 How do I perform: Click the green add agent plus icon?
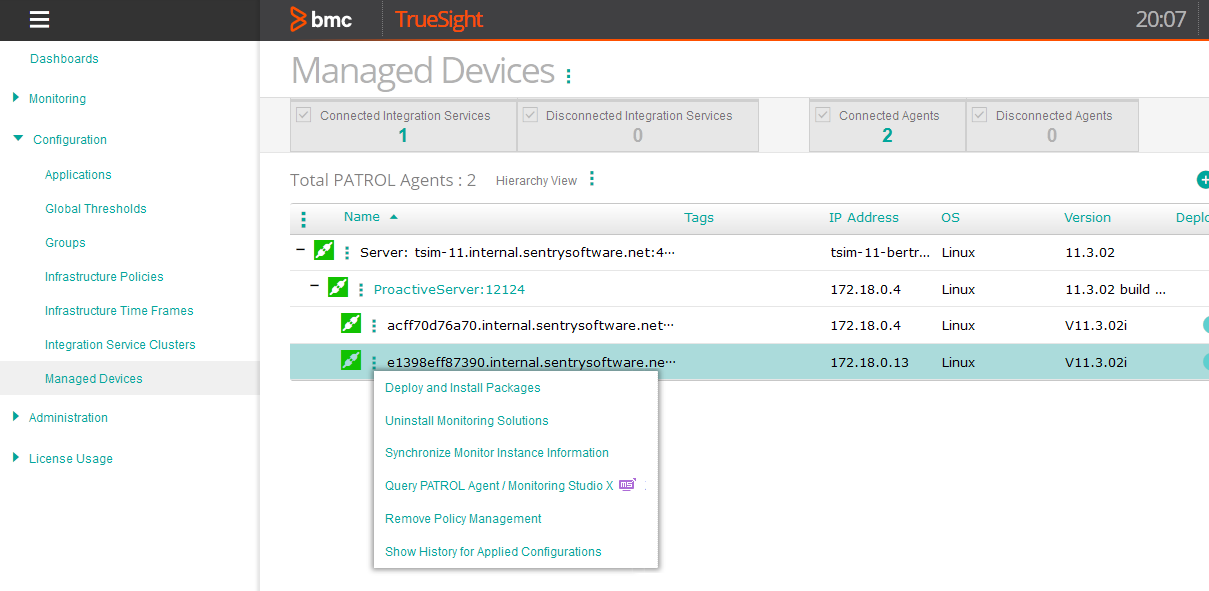(x=1203, y=180)
